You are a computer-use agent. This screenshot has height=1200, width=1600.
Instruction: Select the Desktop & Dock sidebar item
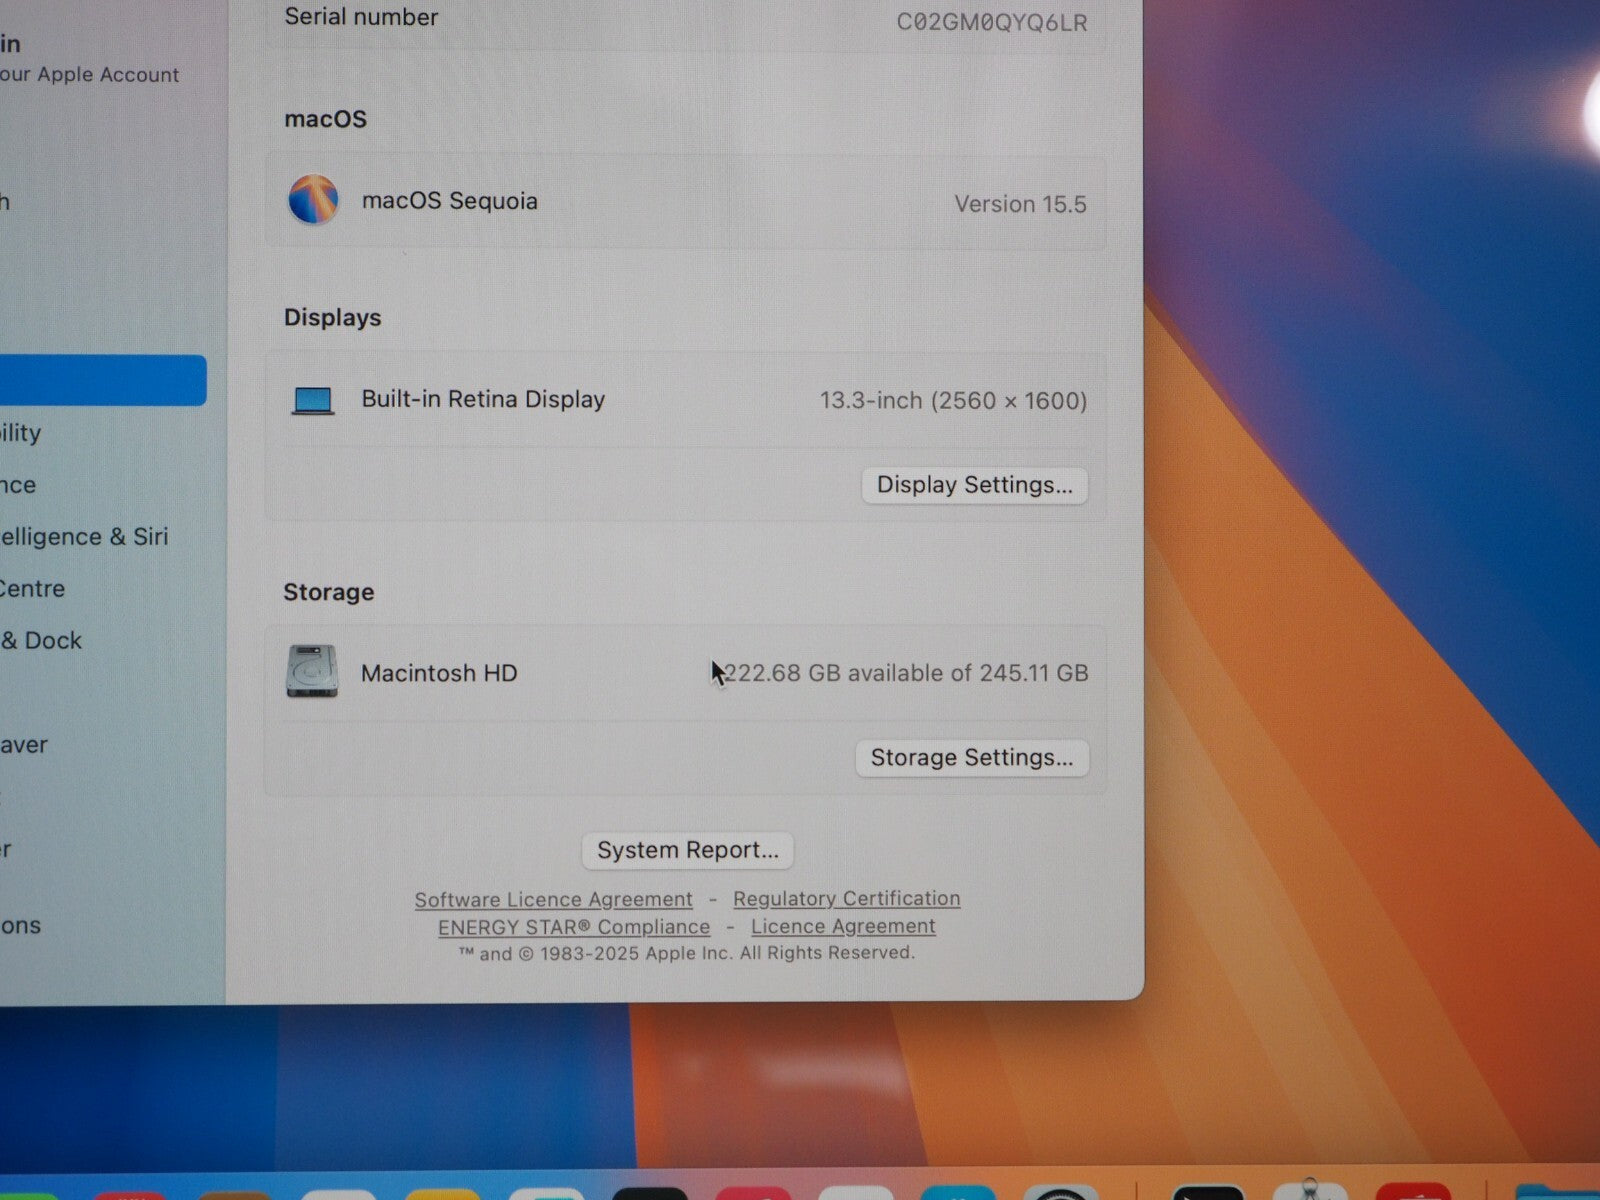tap(41, 641)
